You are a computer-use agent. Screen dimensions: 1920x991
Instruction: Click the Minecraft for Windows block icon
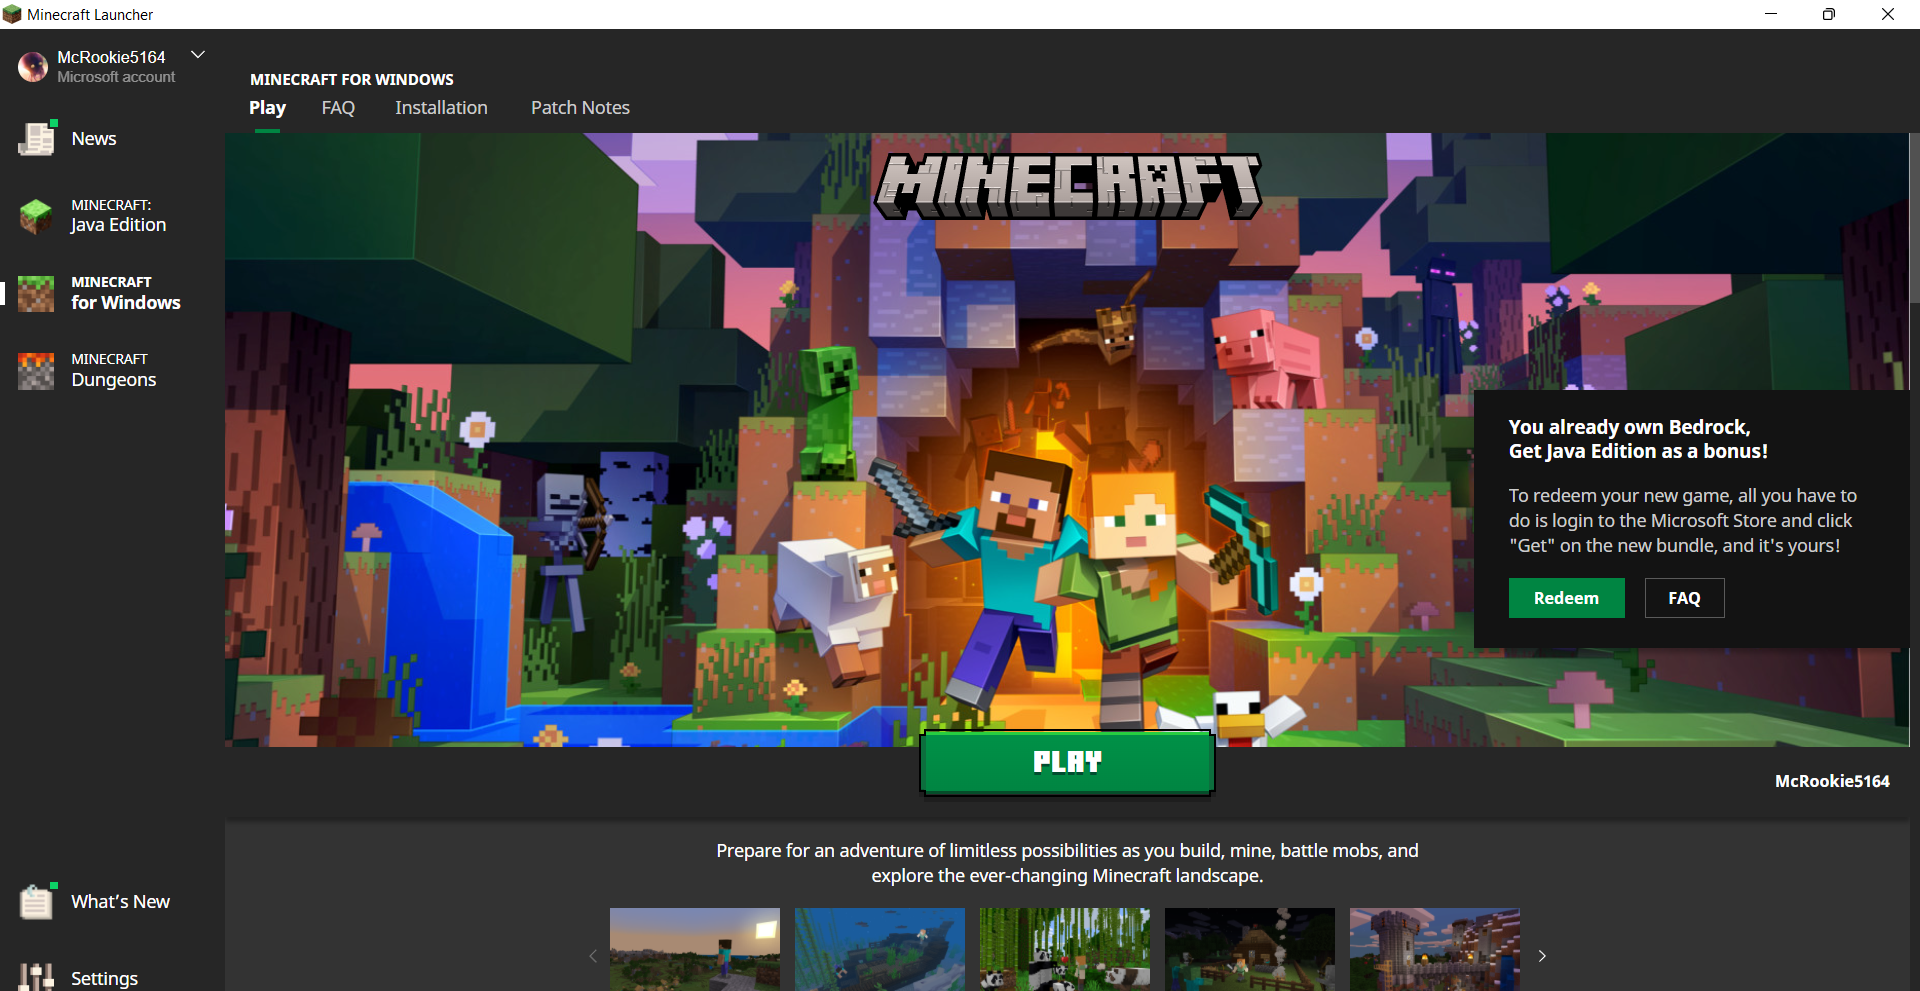(36, 294)
